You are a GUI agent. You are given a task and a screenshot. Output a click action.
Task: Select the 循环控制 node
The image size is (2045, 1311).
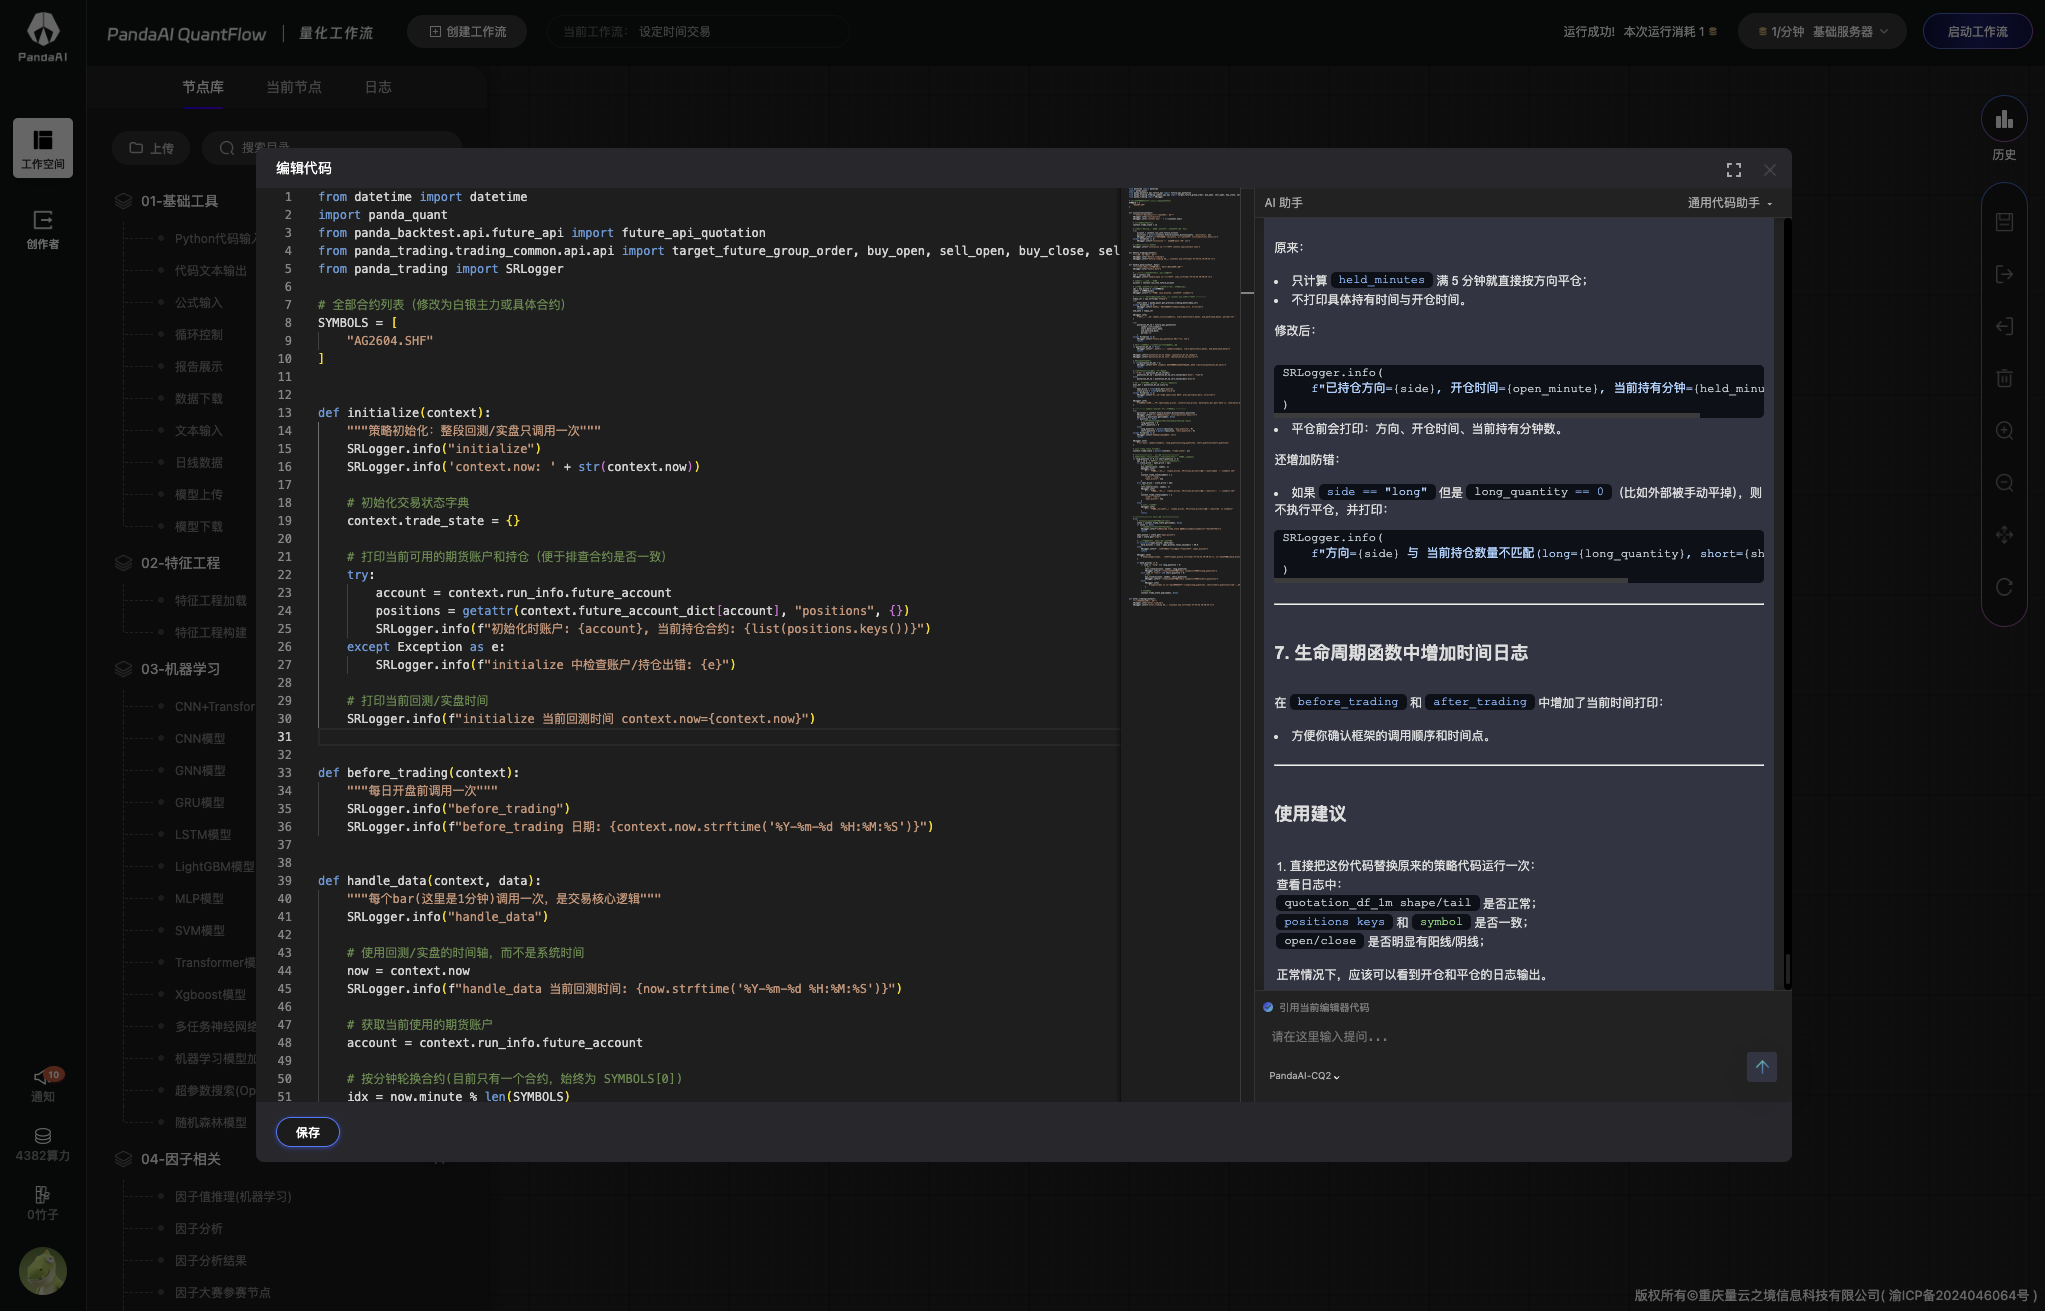point(198,335)
